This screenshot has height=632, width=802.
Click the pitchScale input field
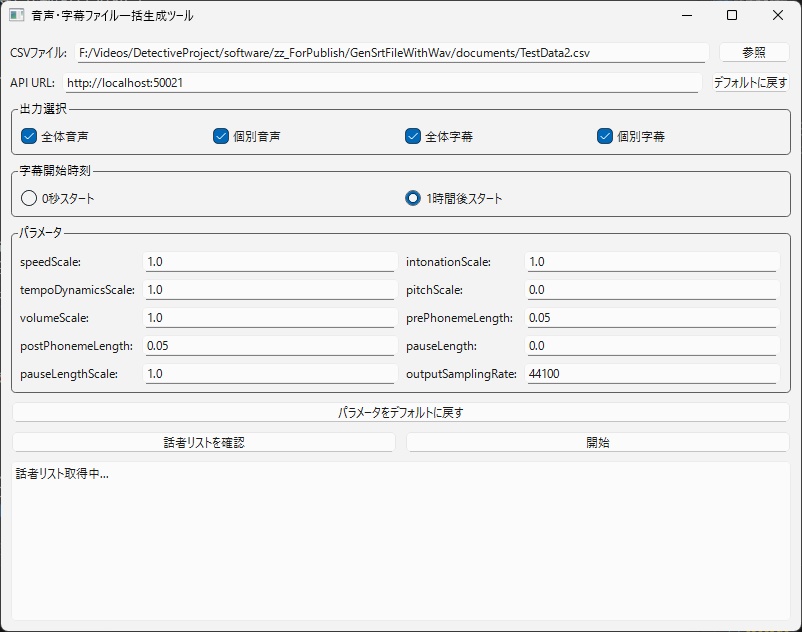point(650,289)
